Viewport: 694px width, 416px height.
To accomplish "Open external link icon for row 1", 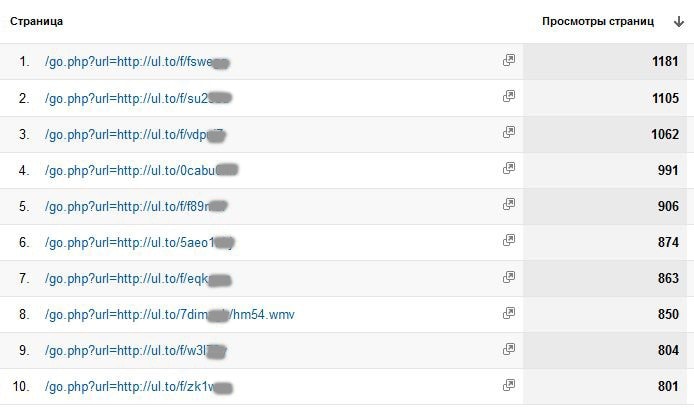I will coord(509,61).
